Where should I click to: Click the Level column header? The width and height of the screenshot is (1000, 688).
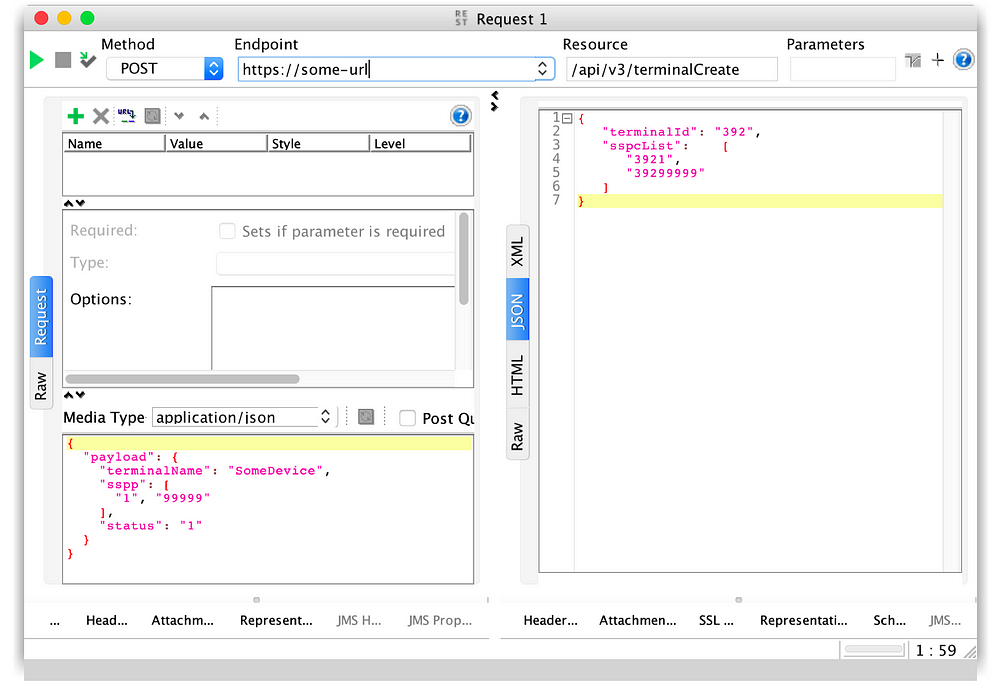click(420, 143)
